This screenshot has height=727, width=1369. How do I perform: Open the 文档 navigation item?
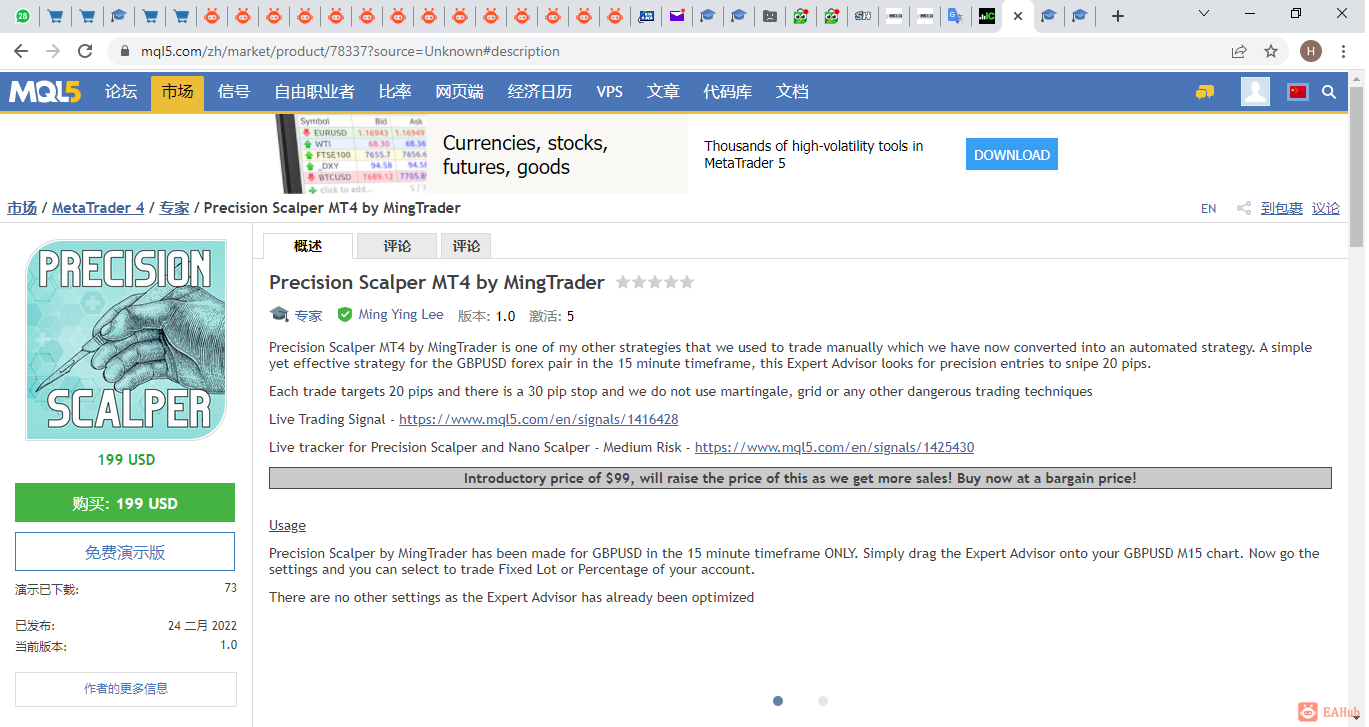click(792, 92)
